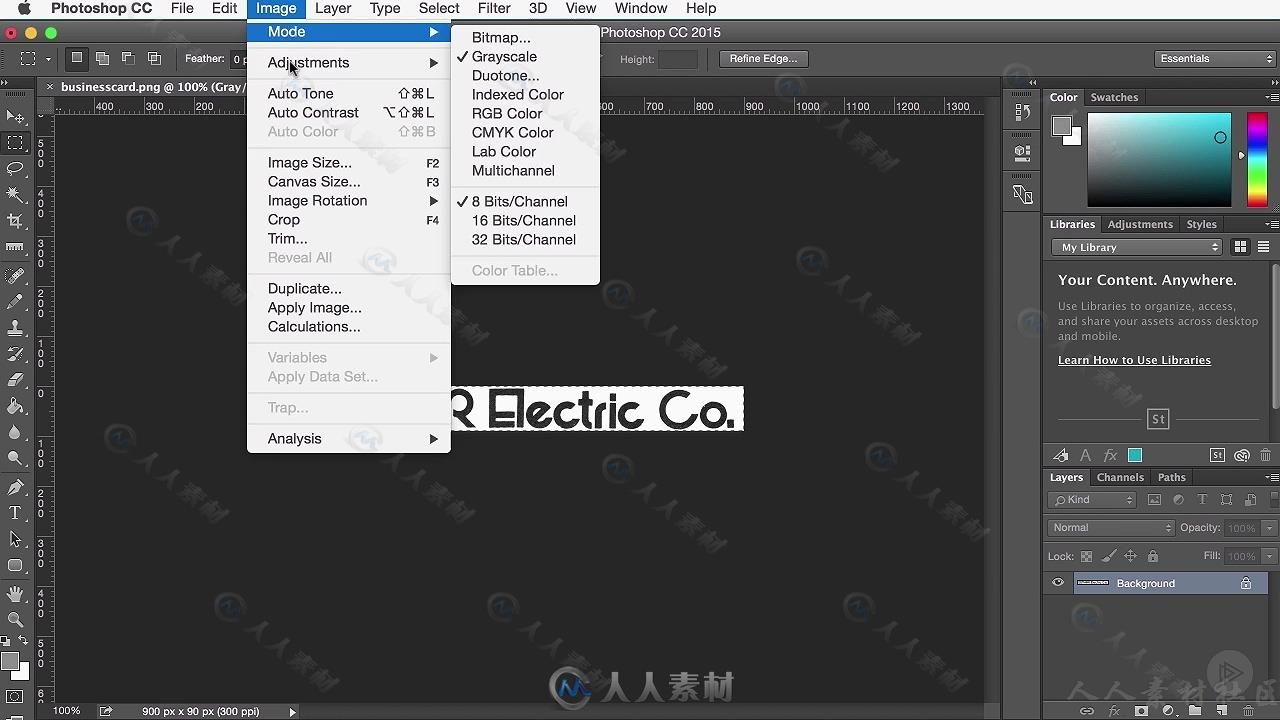Image resolution: width=1280 pixels, height=720 pixels.
Task: Select the Magic Wand tool
Action: pyautogui.click(x=15, y=195)
